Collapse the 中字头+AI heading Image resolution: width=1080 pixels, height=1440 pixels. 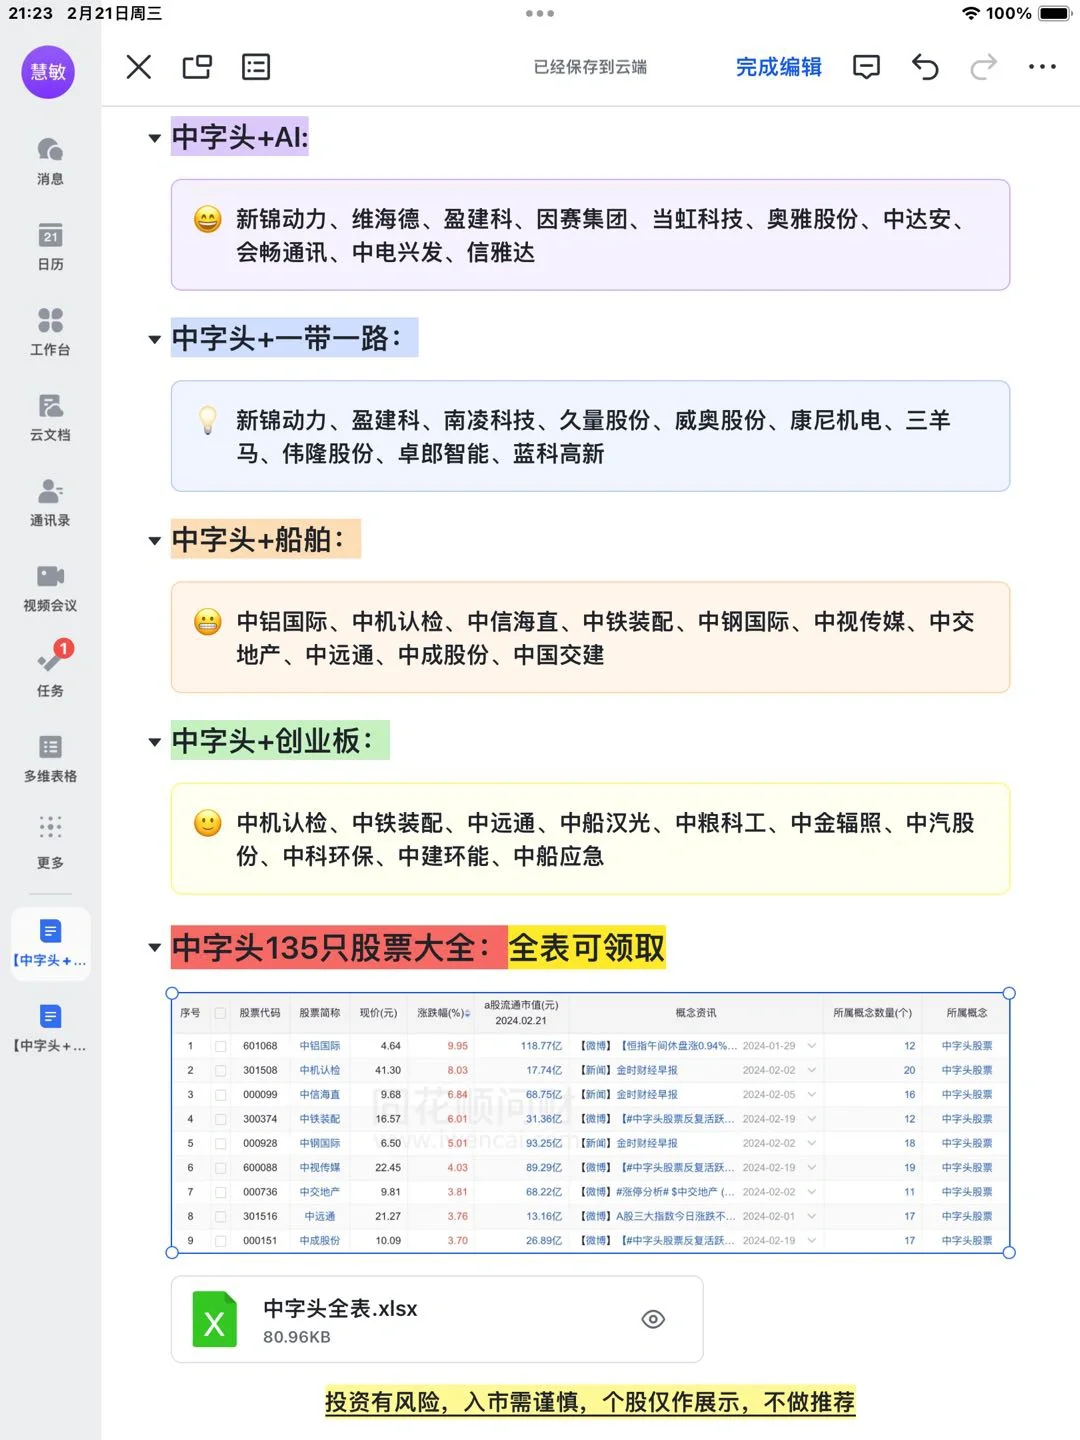click(155, 138)
